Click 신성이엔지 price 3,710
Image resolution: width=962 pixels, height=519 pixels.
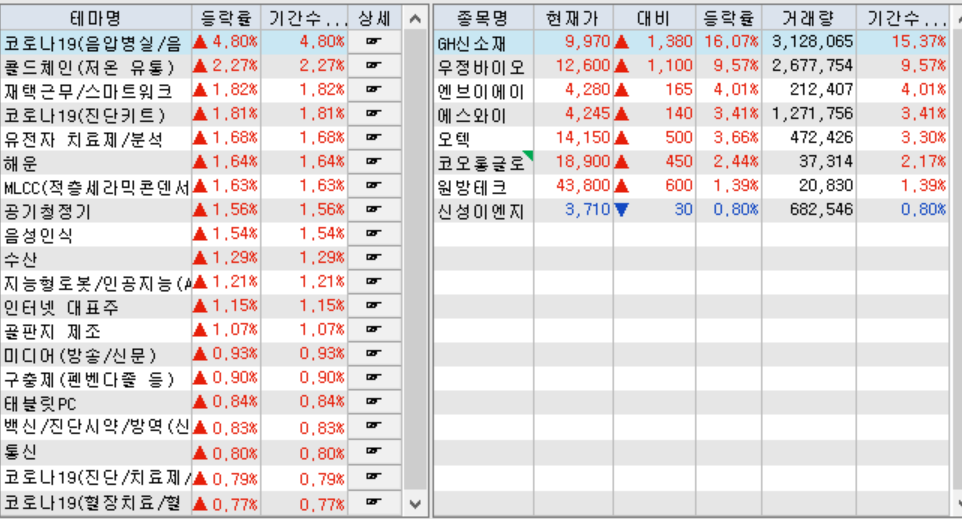[587, 209]
